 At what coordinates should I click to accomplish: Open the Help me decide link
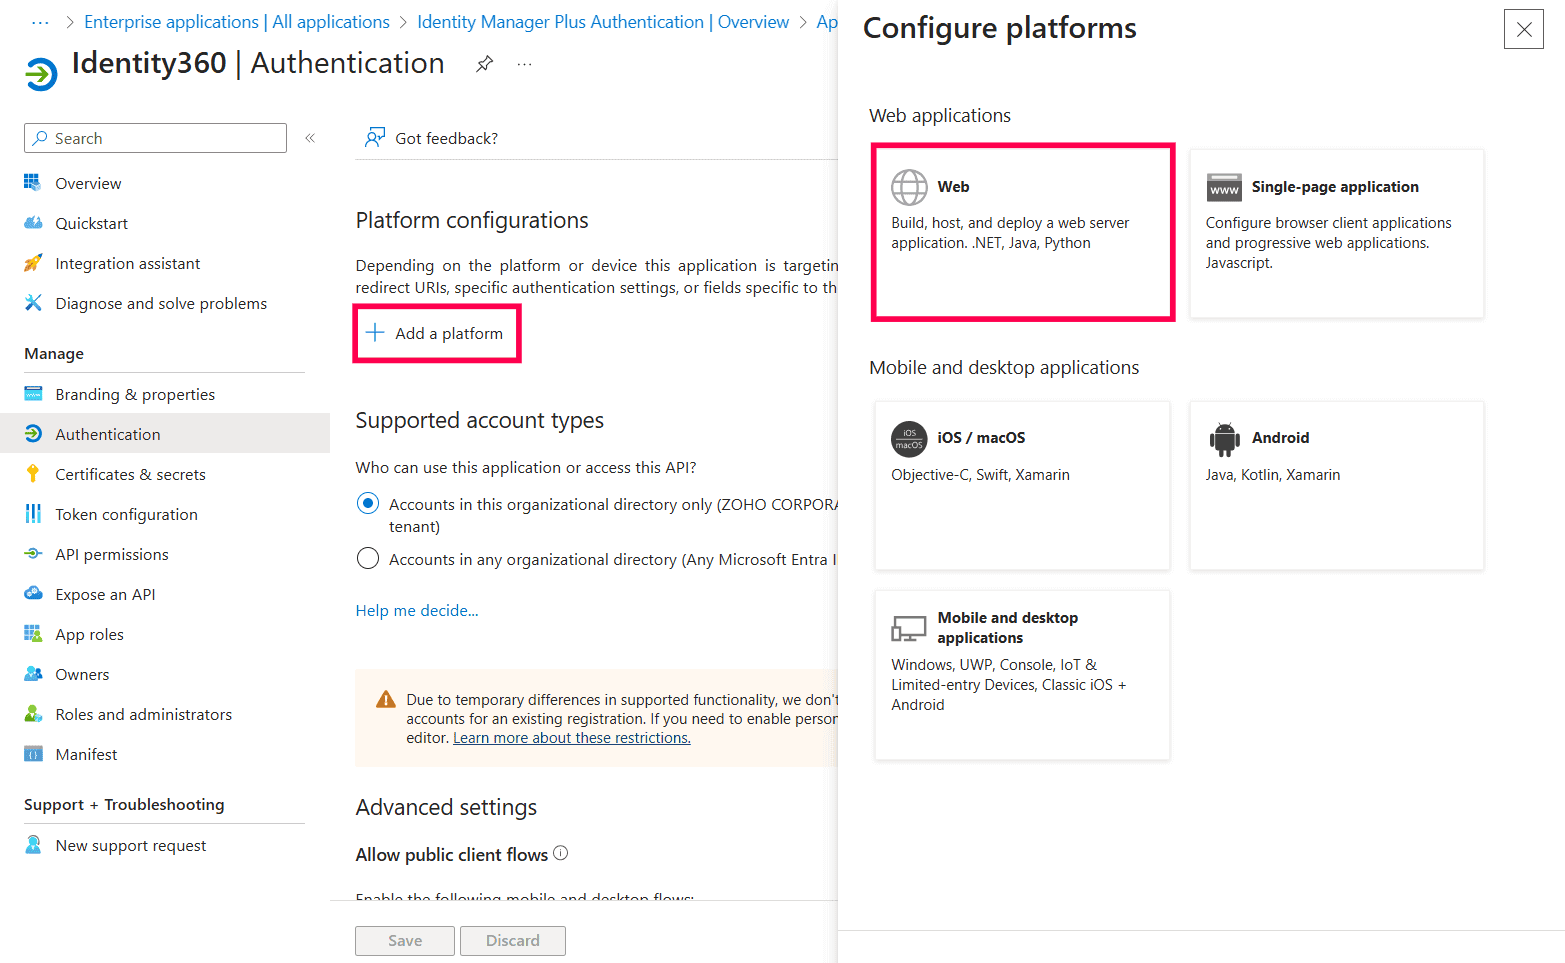point(416,610)
